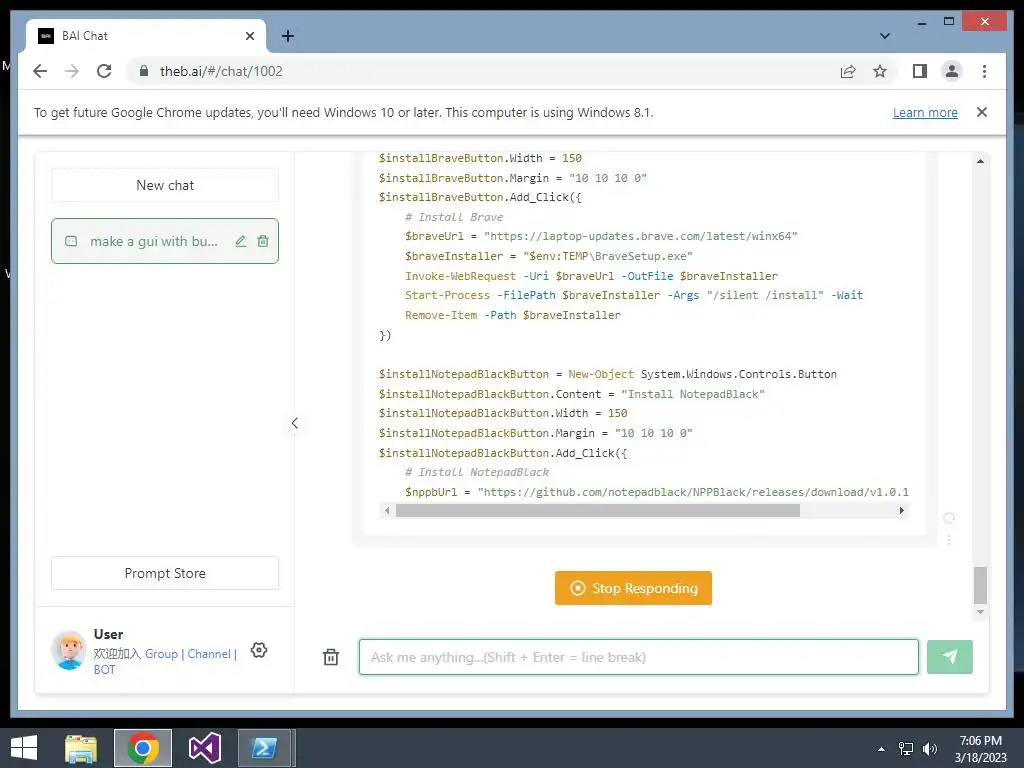
Task: Open message options three-dot icon
Action: (949, 540)
